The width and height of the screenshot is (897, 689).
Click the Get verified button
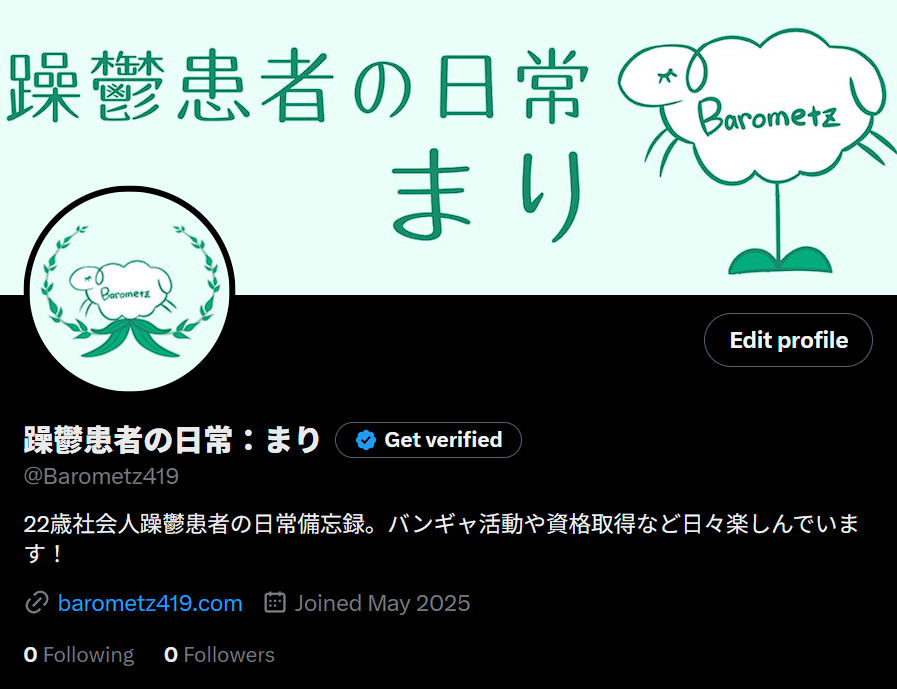click(428, 440)
